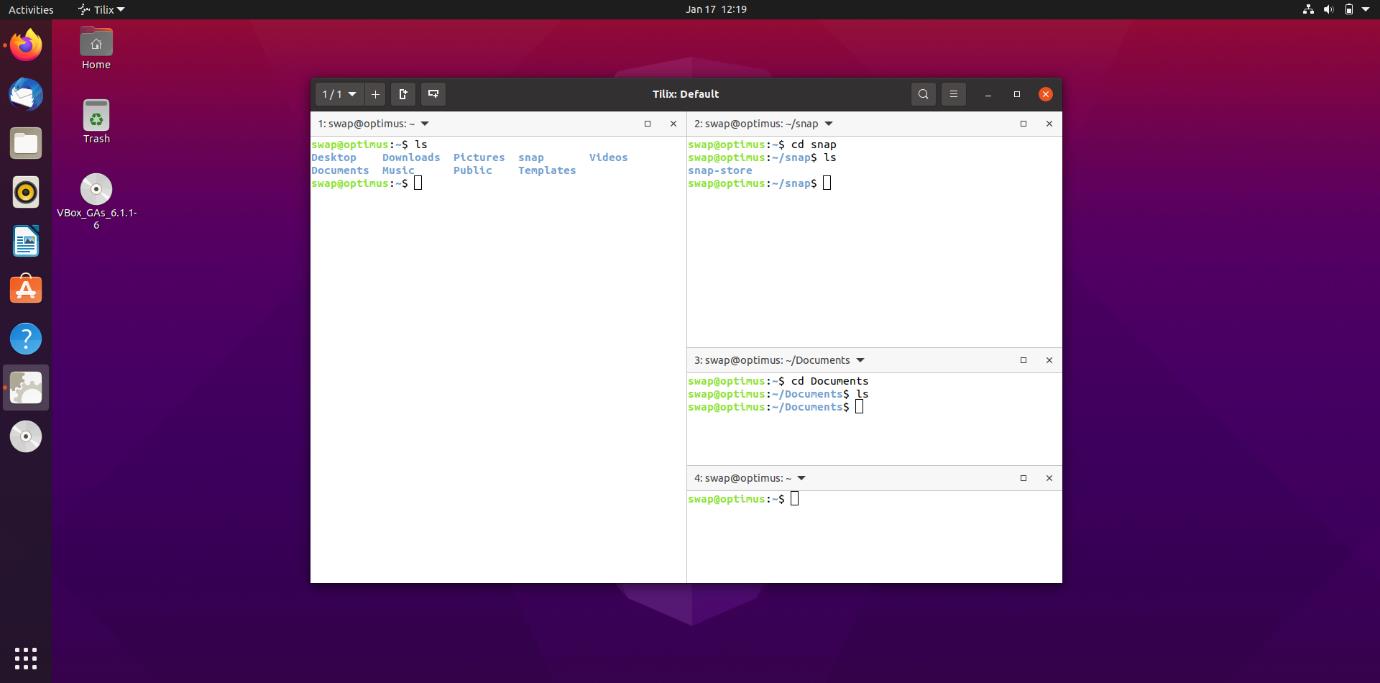Close terminal 2 ~/snap pane
1380x683 pixels.
[1049, 124]
